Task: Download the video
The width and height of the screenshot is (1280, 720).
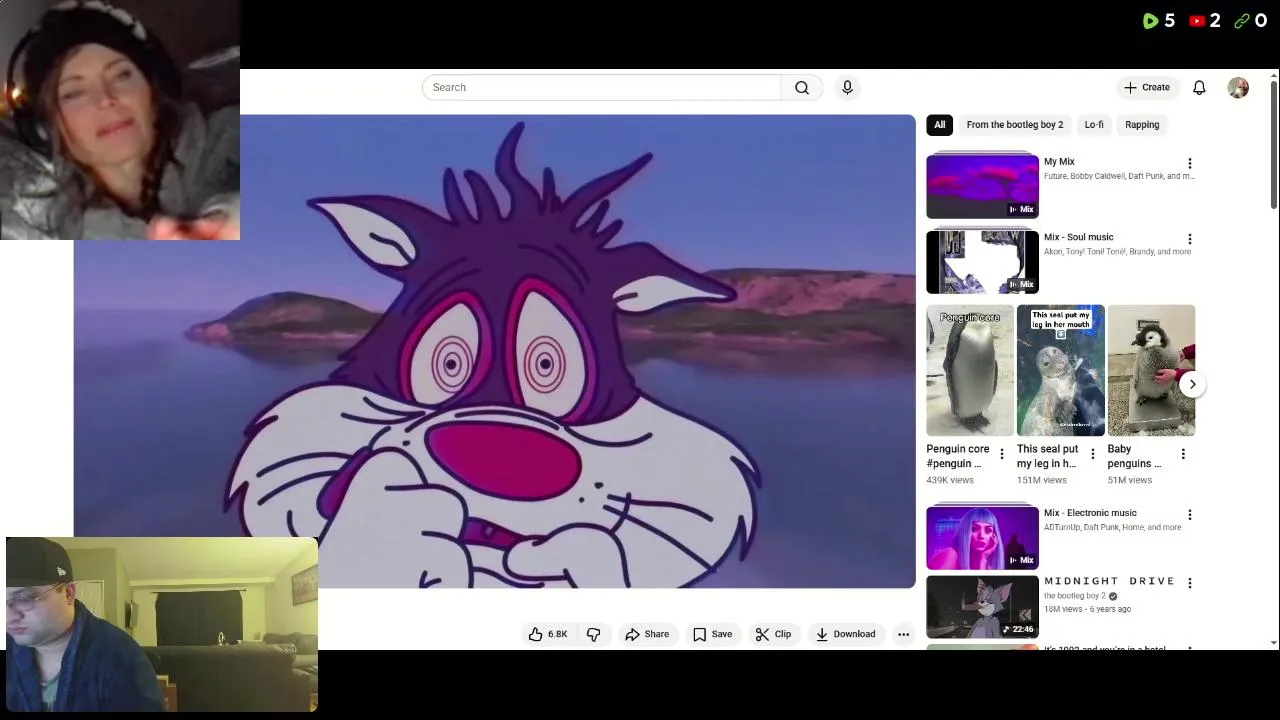Action: [845, 634]
